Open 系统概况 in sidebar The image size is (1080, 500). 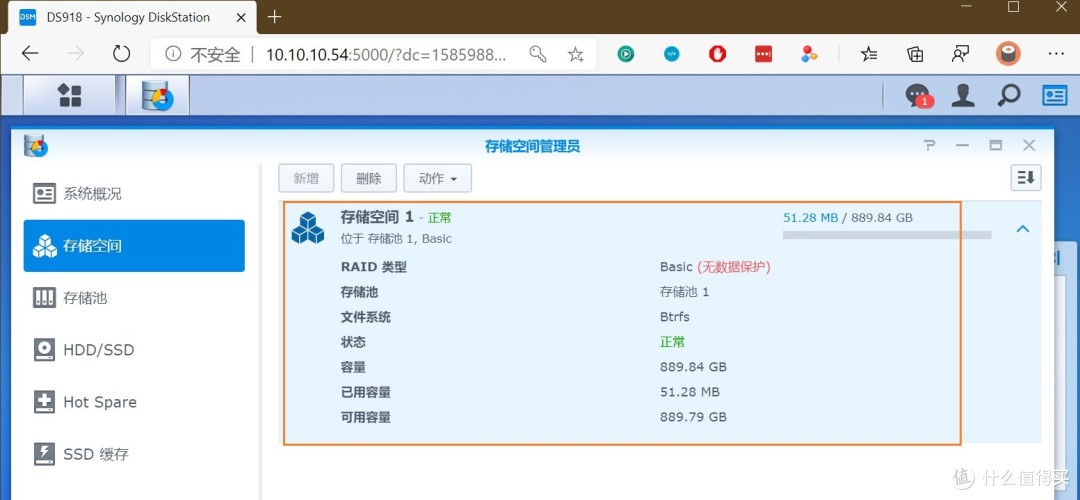[134, 194]
